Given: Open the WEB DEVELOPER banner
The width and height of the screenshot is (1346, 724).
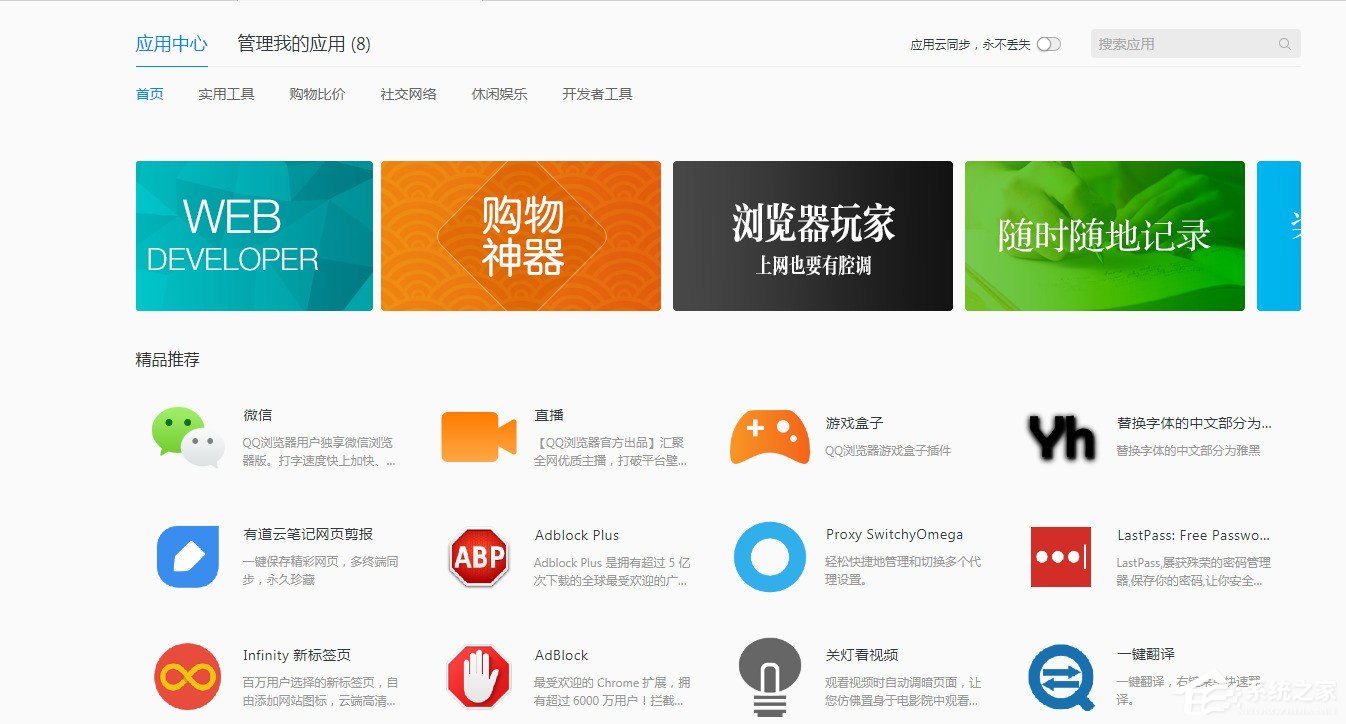Looking at the screenshot, I should point(254,236).
